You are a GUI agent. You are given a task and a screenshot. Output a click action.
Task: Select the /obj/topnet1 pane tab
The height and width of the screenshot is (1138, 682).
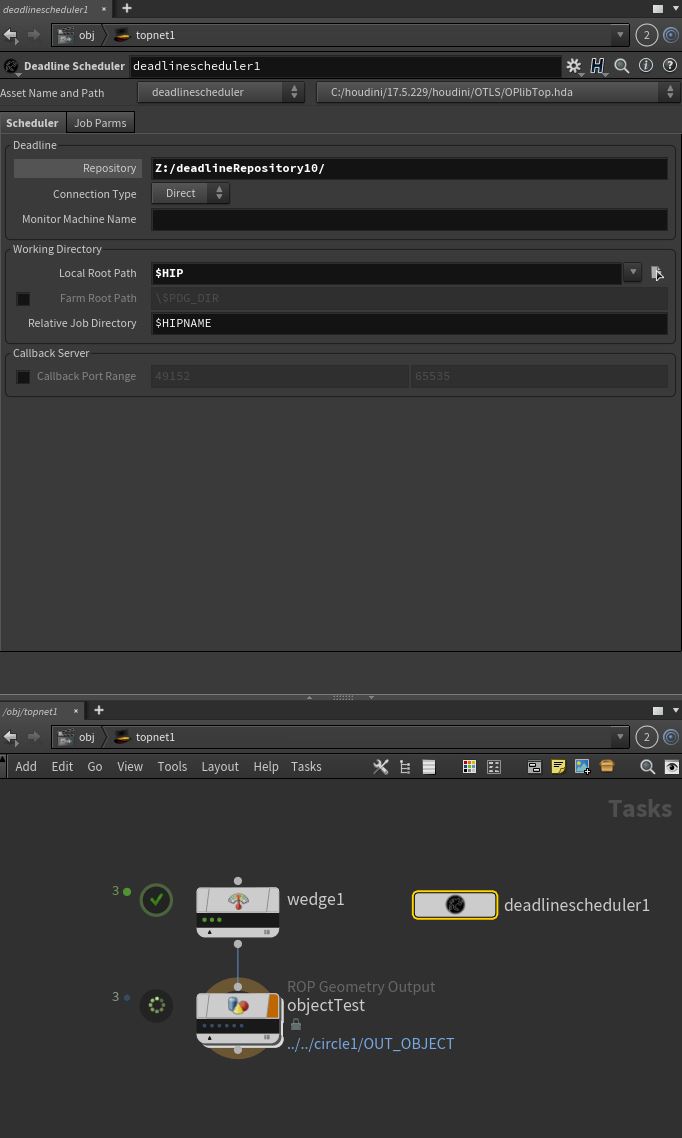[x=30, y=711]
